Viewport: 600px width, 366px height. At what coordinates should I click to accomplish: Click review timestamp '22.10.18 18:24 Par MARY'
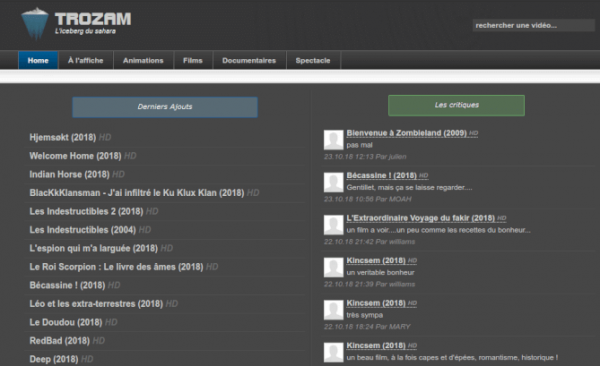[367, 327]
